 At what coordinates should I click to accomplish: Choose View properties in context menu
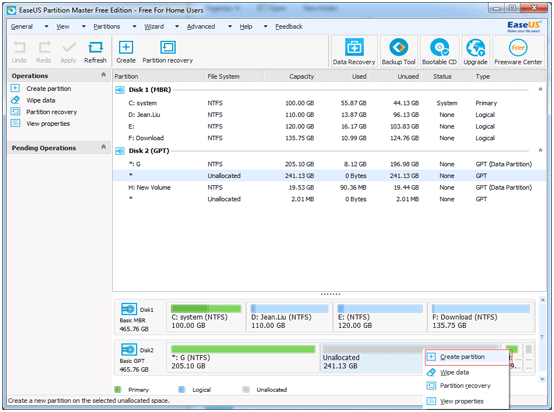tap(467, 401)
